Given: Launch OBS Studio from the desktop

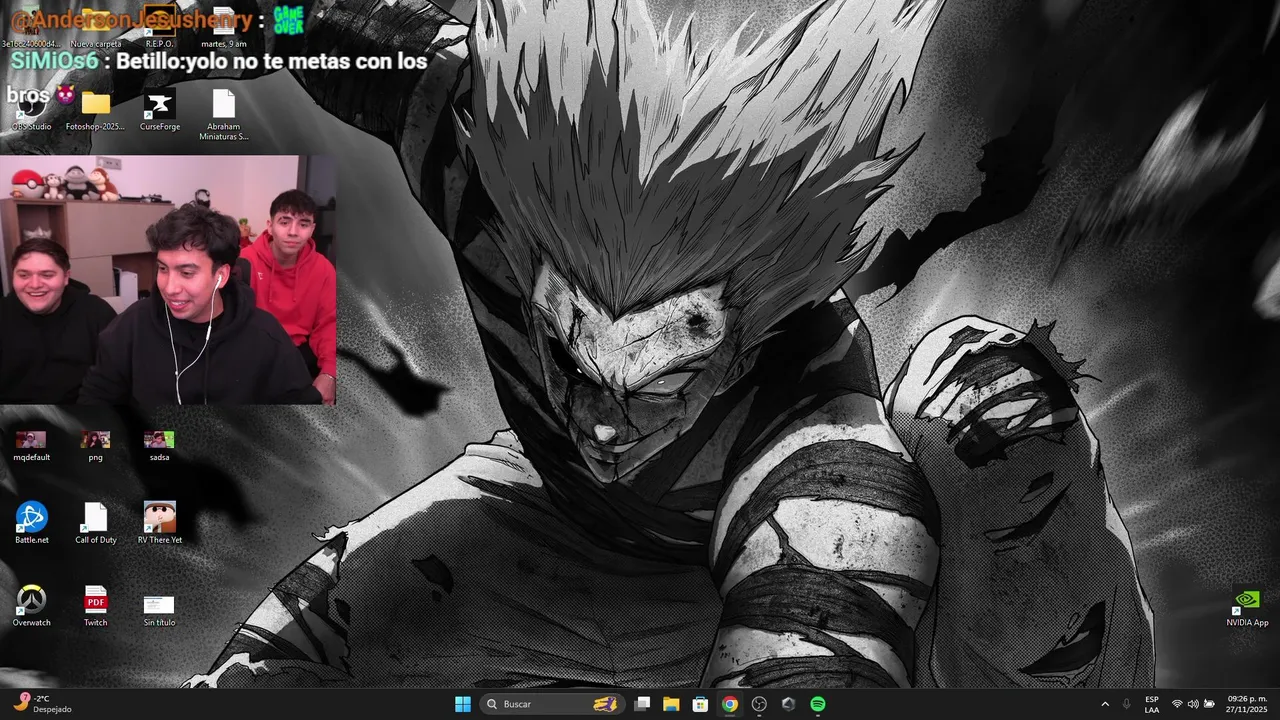Looking at the screenshot, I should 31,110.
